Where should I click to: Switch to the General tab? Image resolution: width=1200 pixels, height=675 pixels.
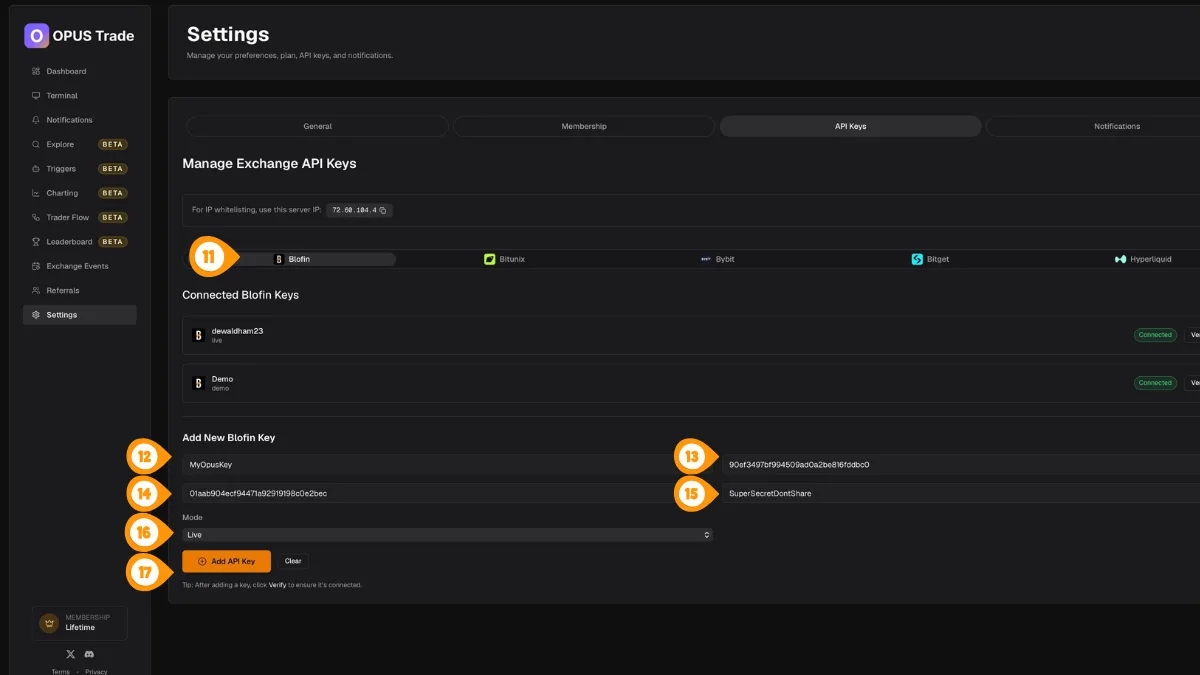point(317,126)
